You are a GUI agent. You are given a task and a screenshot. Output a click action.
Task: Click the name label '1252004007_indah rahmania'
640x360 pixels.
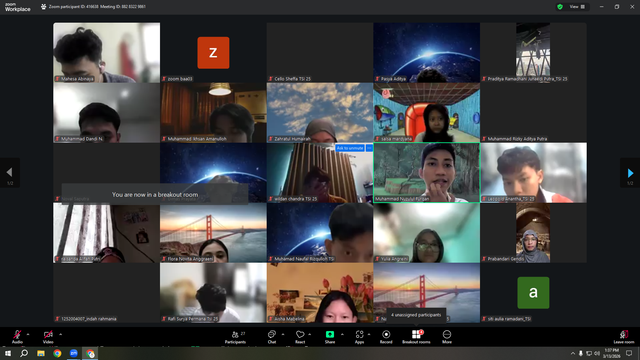[x=89, y=319]
